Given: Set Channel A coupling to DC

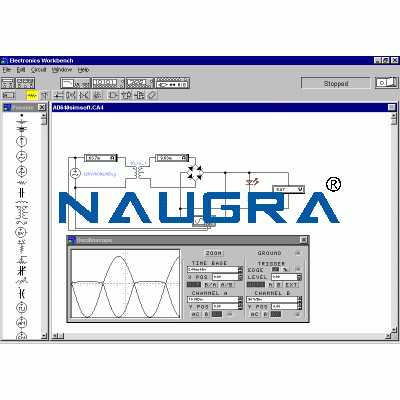Looking at the screenshot, I should 217,314.
